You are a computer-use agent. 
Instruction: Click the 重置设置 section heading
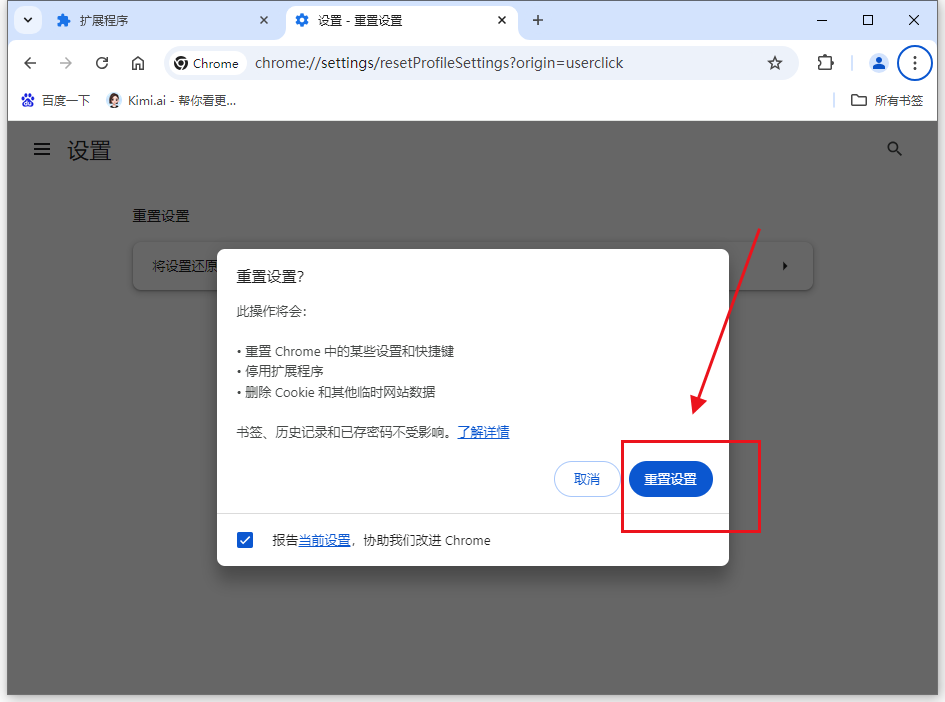tap(161, 216)
